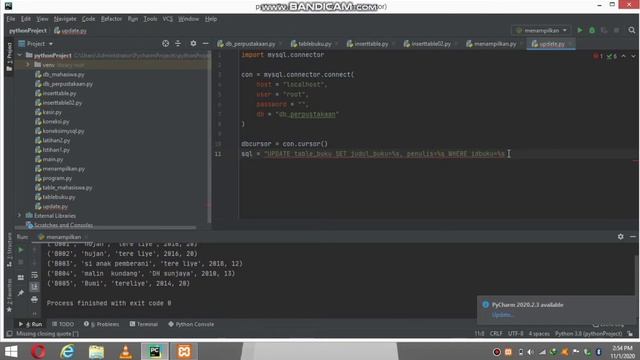Switch to menampilkan.py editor tab
Image resolution: width=640 pixels, height=360 pixels.
pos(495,44)
